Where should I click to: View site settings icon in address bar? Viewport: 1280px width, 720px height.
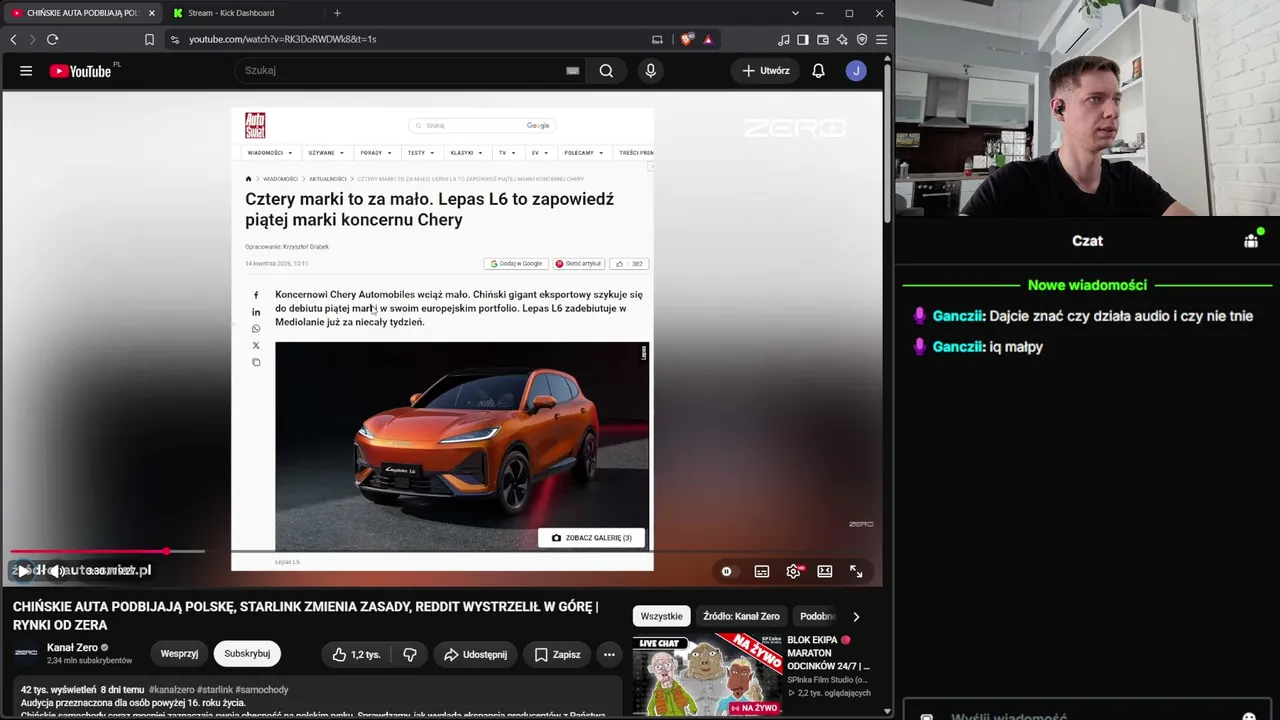point(175,39)
